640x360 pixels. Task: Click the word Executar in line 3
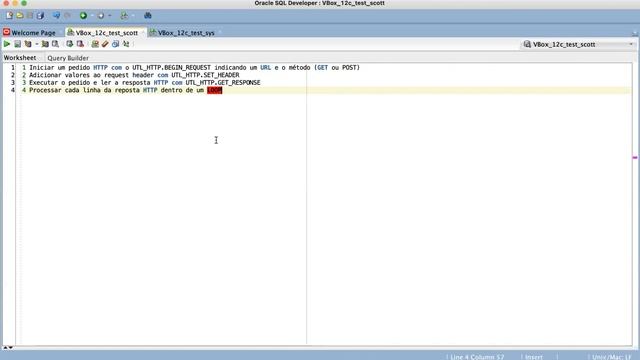pyautogui.click(x=43, y=82)
